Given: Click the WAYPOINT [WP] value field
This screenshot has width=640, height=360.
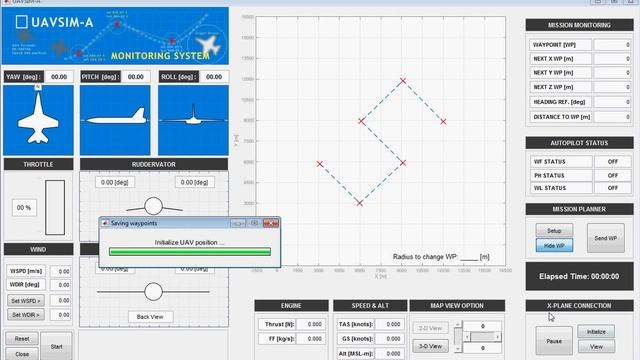Looking at the screenshot, I should click(x=613, y=45).
